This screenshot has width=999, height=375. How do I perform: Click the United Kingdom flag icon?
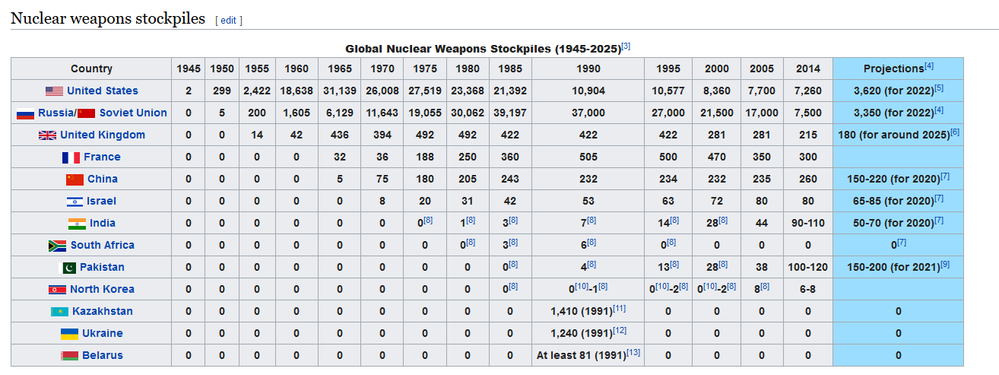pyautogui.click(x=48, y=135)
